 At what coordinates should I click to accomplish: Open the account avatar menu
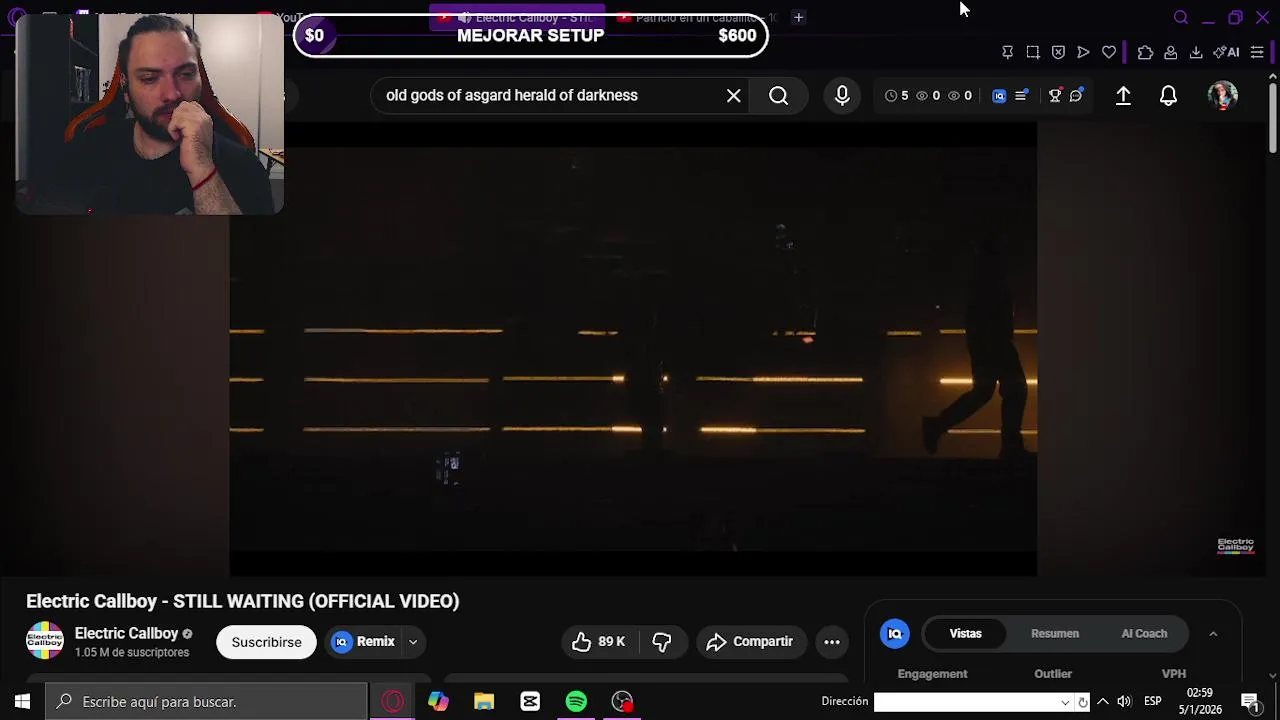(x=1223, y=95)
